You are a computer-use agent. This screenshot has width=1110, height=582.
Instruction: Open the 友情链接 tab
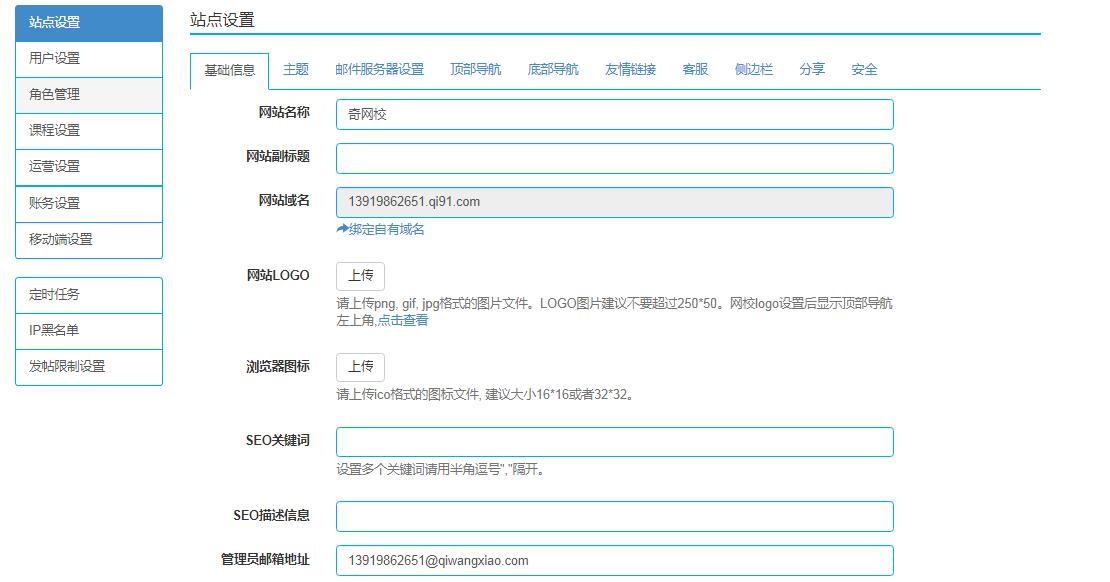(x=630, y=69)
